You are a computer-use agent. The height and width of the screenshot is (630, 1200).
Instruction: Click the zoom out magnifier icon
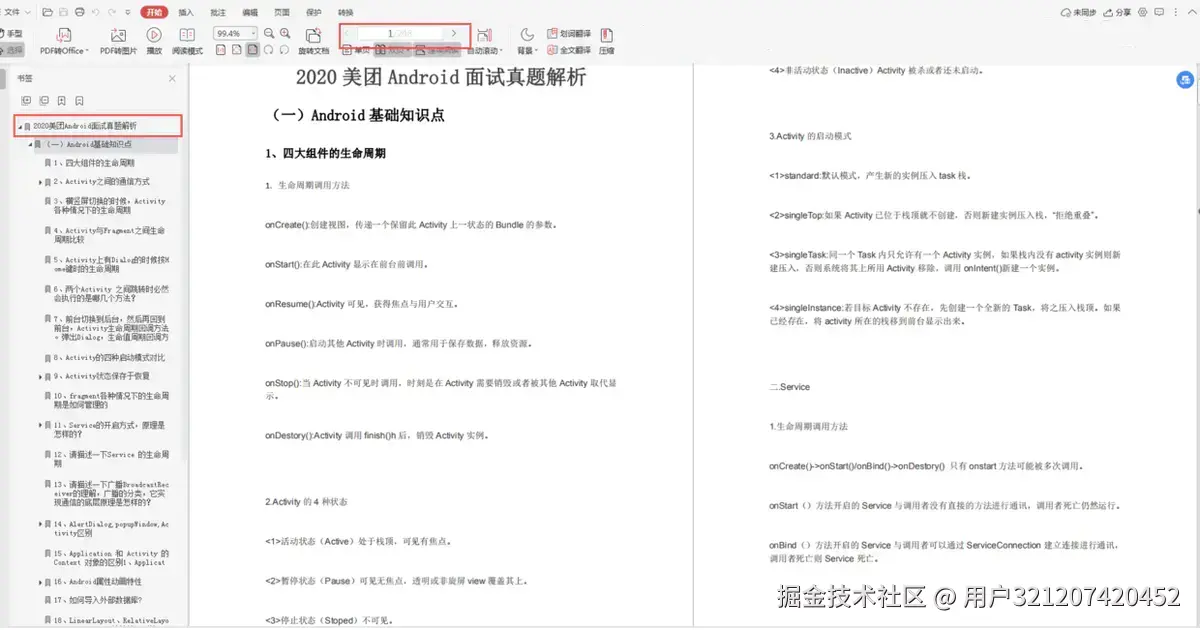click(x=269, y=34)
